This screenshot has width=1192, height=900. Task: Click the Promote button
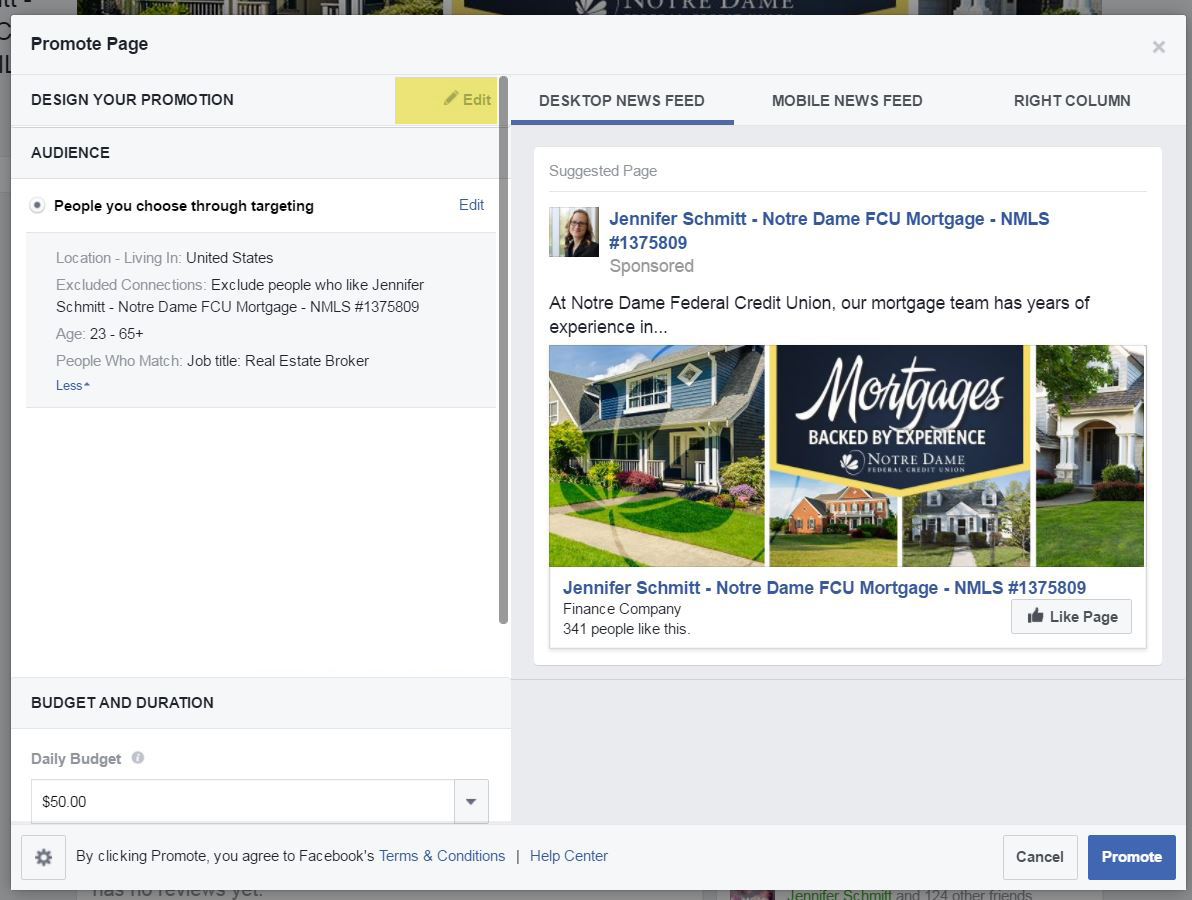1131,857
